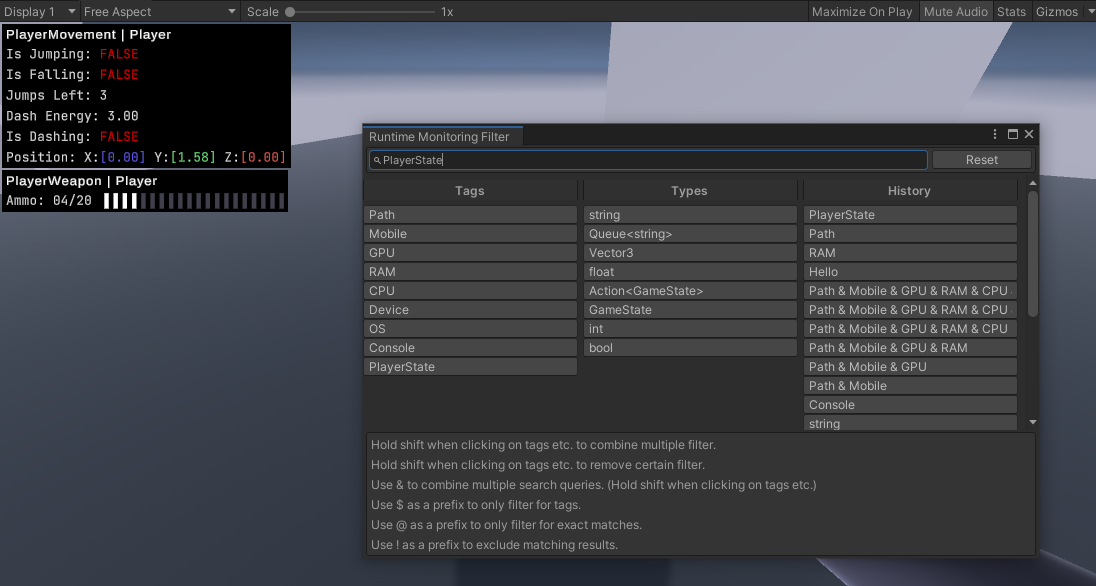Select PlayerState in History

click(910, 215)
